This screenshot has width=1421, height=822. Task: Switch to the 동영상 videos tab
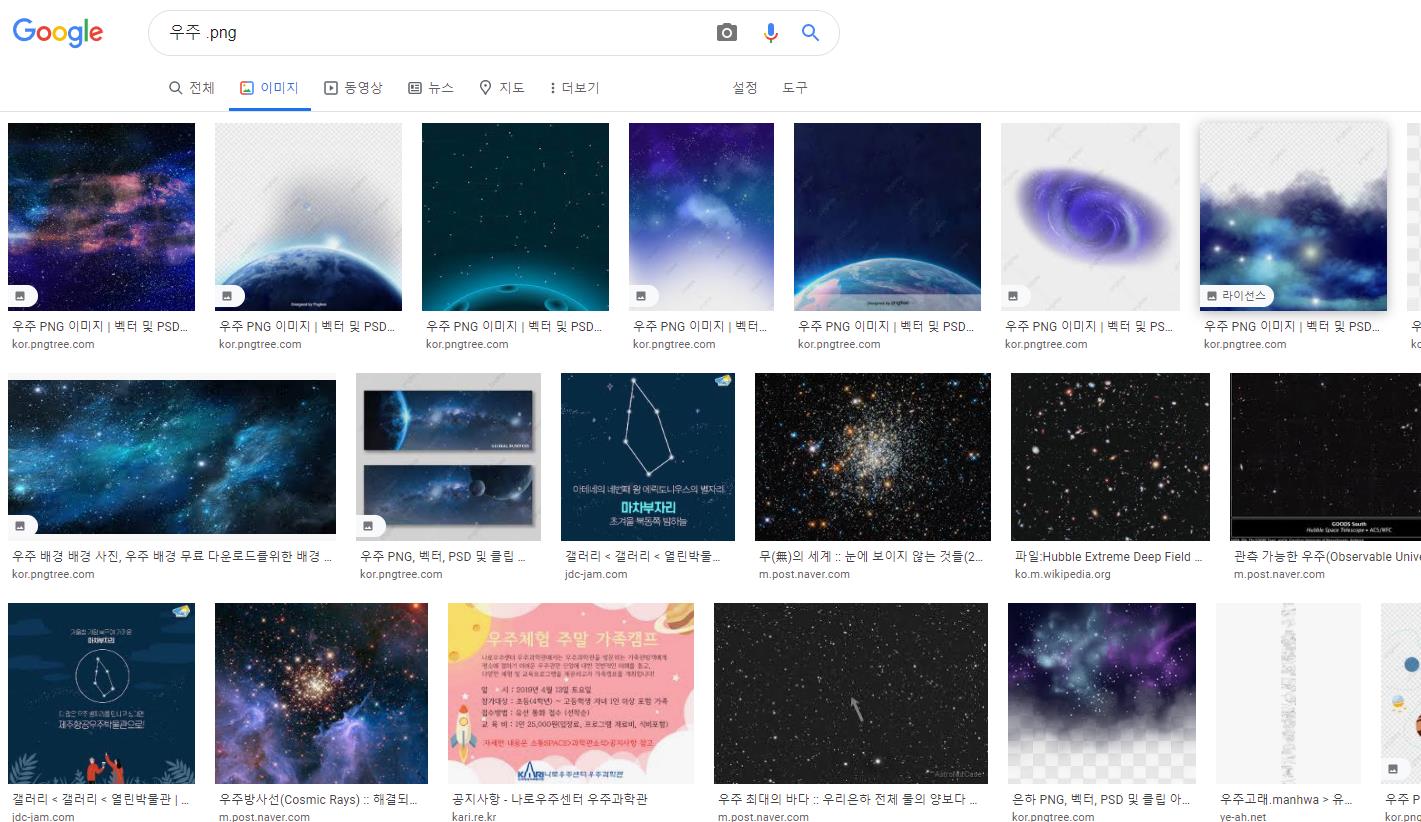pyautogui.click(x=353, y=88)
